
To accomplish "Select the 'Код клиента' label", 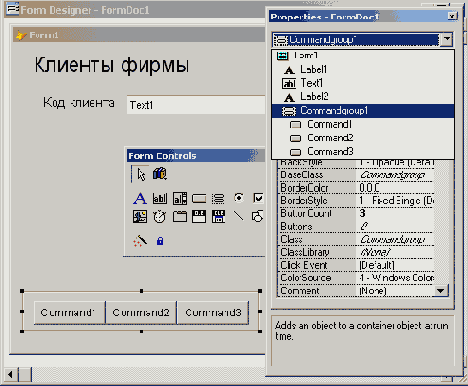I will [x=79, y=103].
